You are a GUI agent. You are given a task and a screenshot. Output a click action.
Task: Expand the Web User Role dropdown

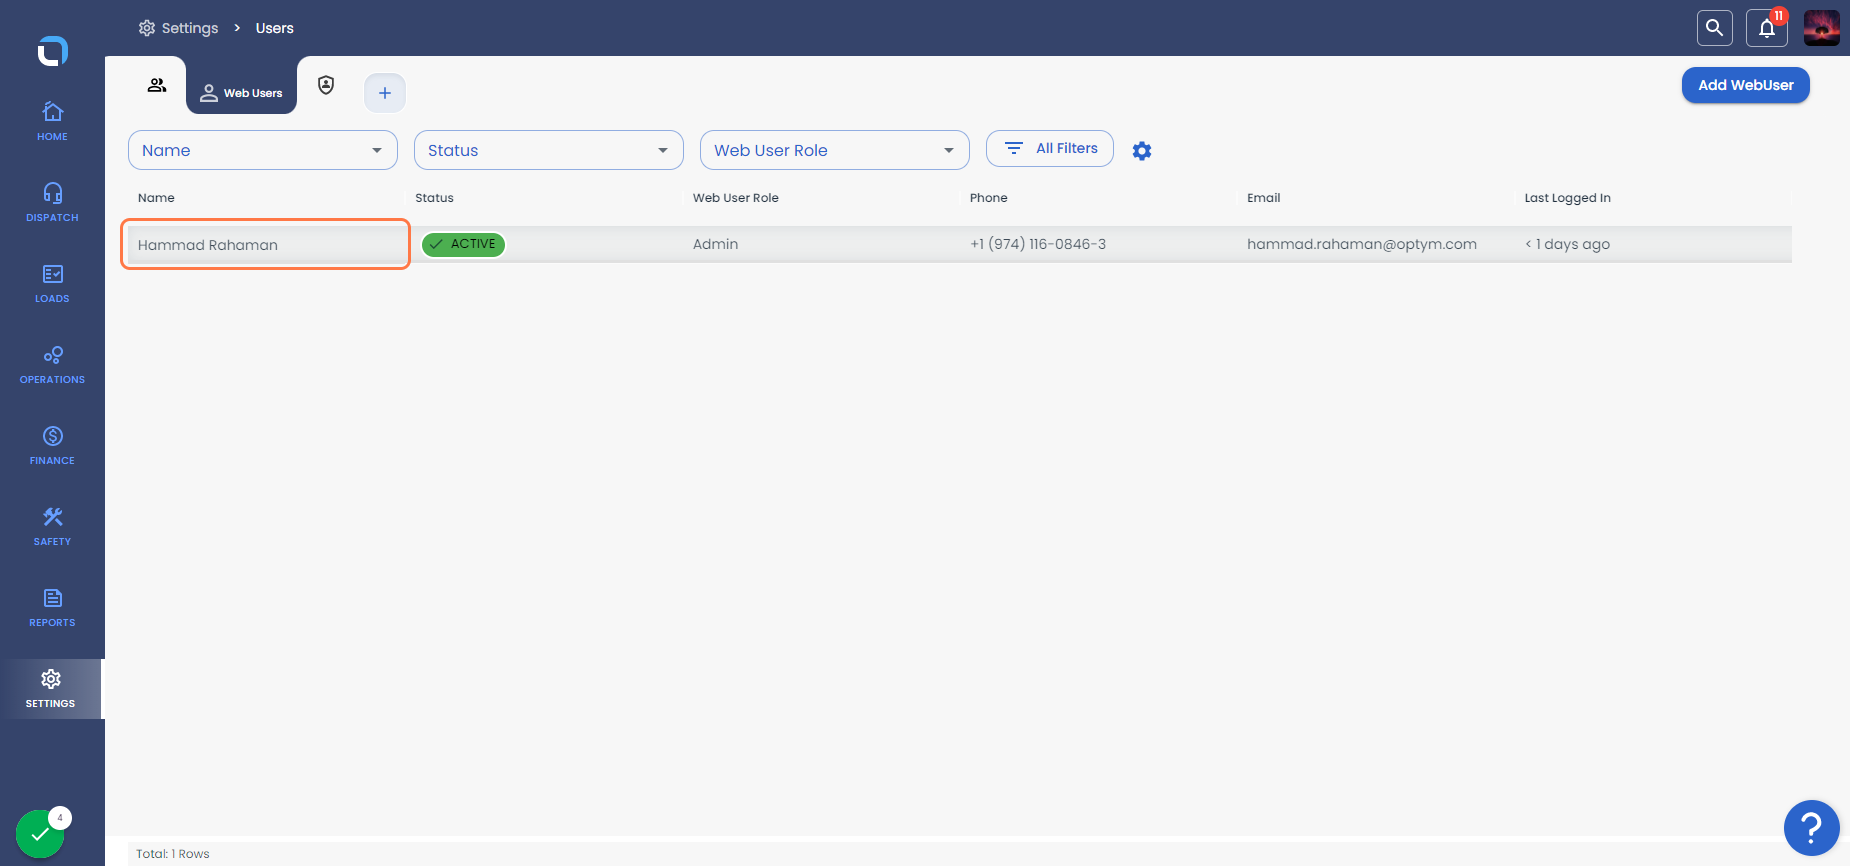(x=835, y=150)
